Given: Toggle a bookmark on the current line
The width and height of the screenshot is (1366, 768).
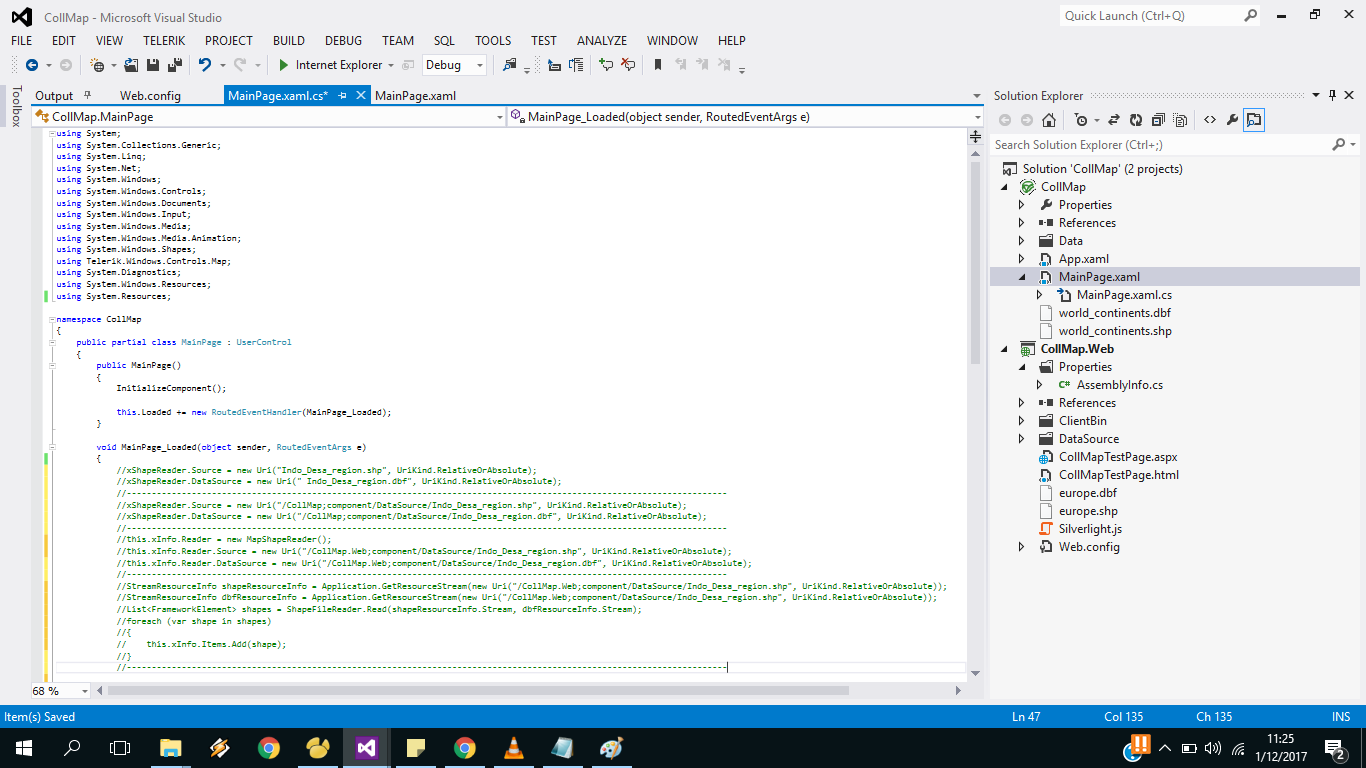Looking at the screenshot, I should [x=657, y=65].
